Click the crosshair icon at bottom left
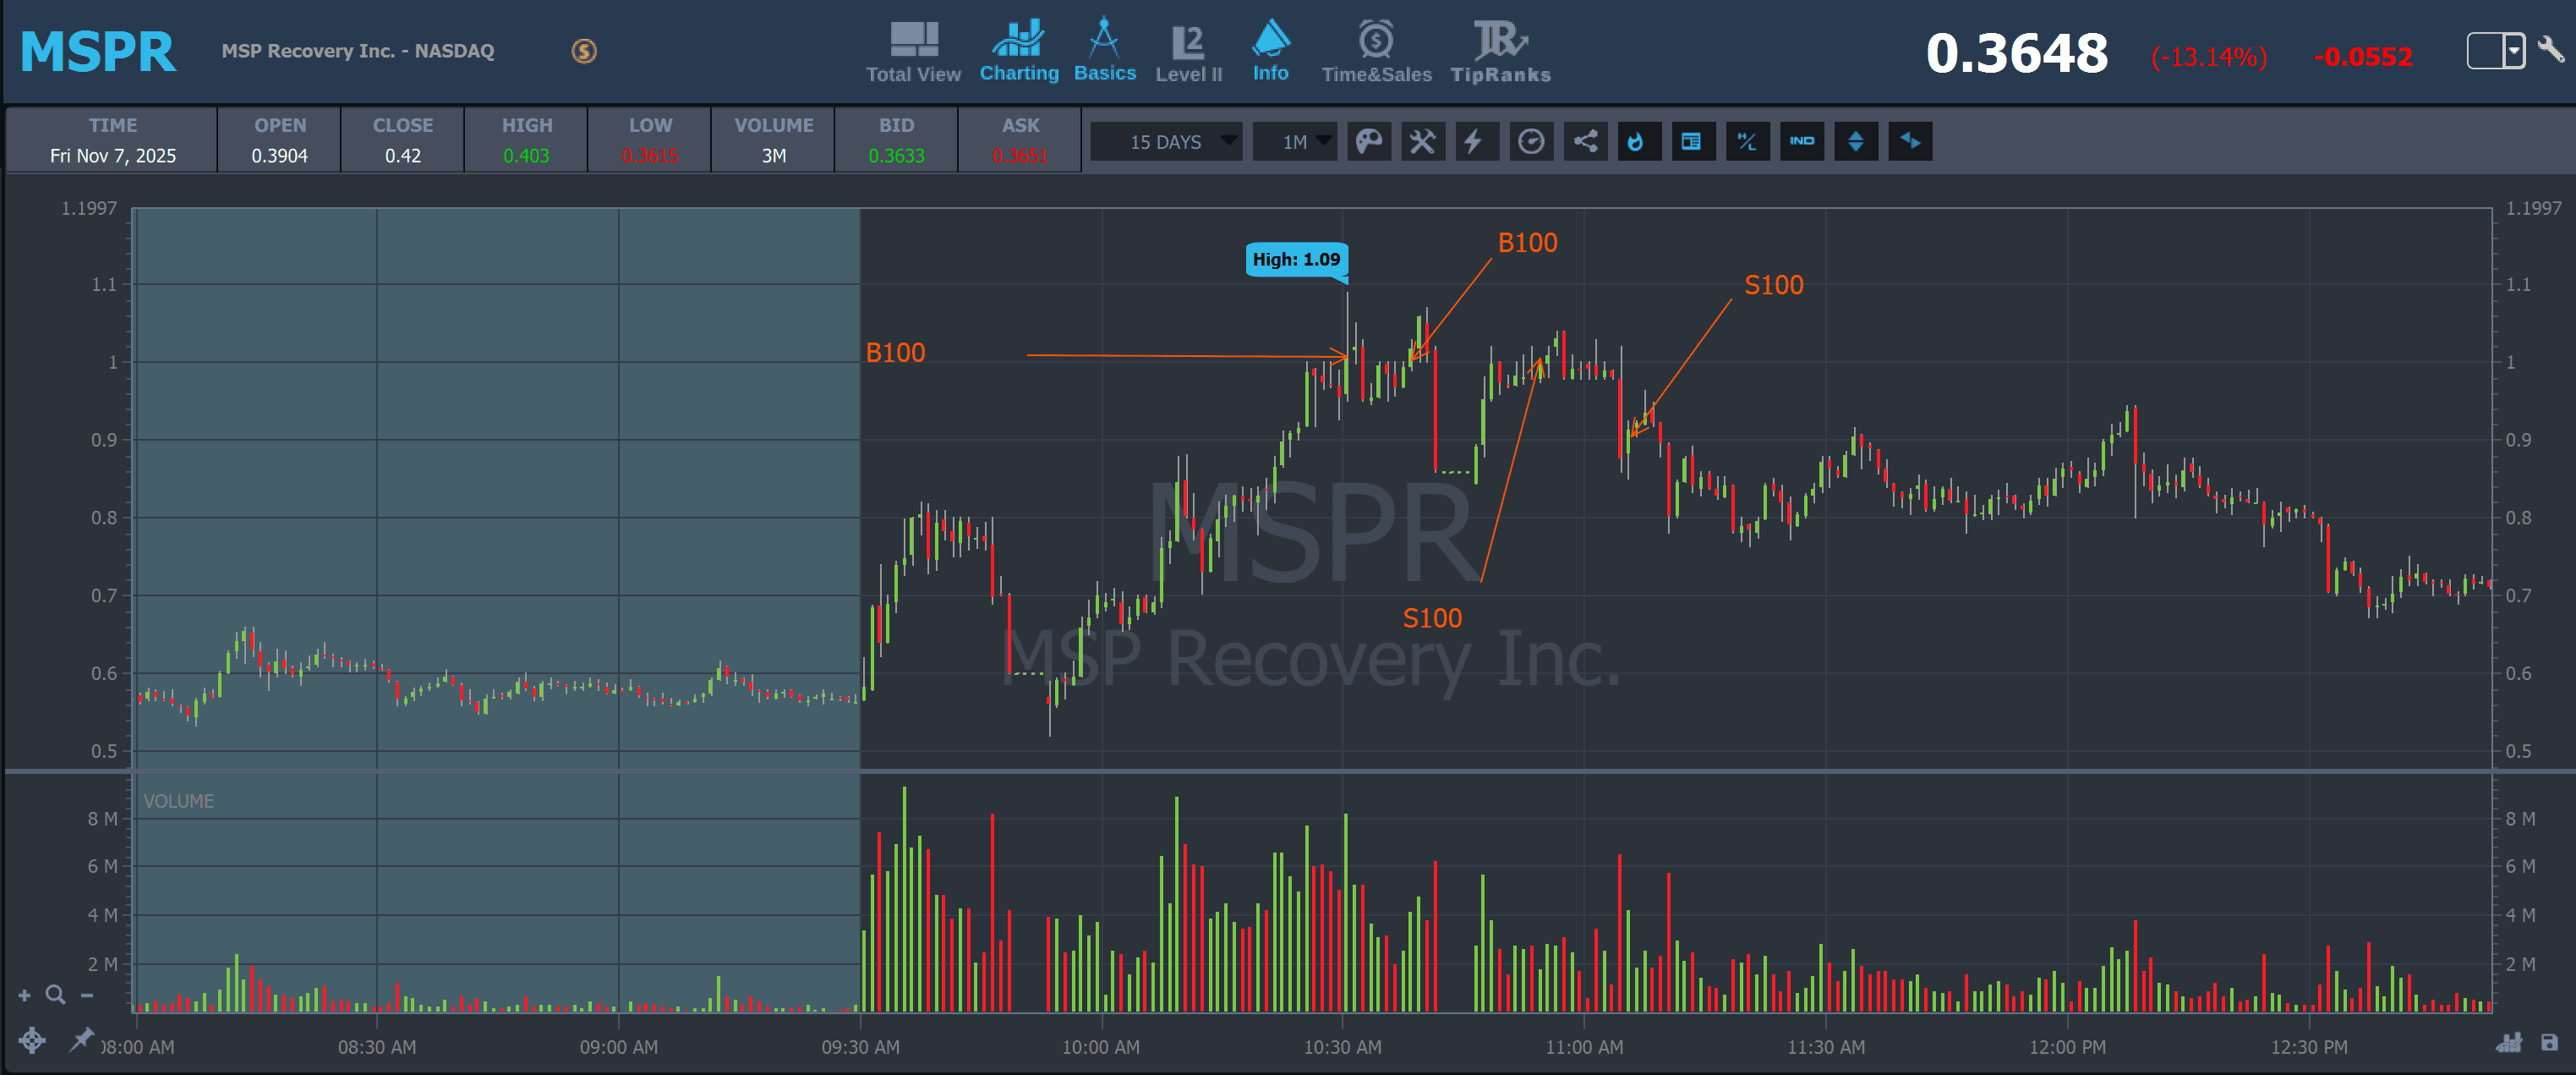 coord(31,1040)
